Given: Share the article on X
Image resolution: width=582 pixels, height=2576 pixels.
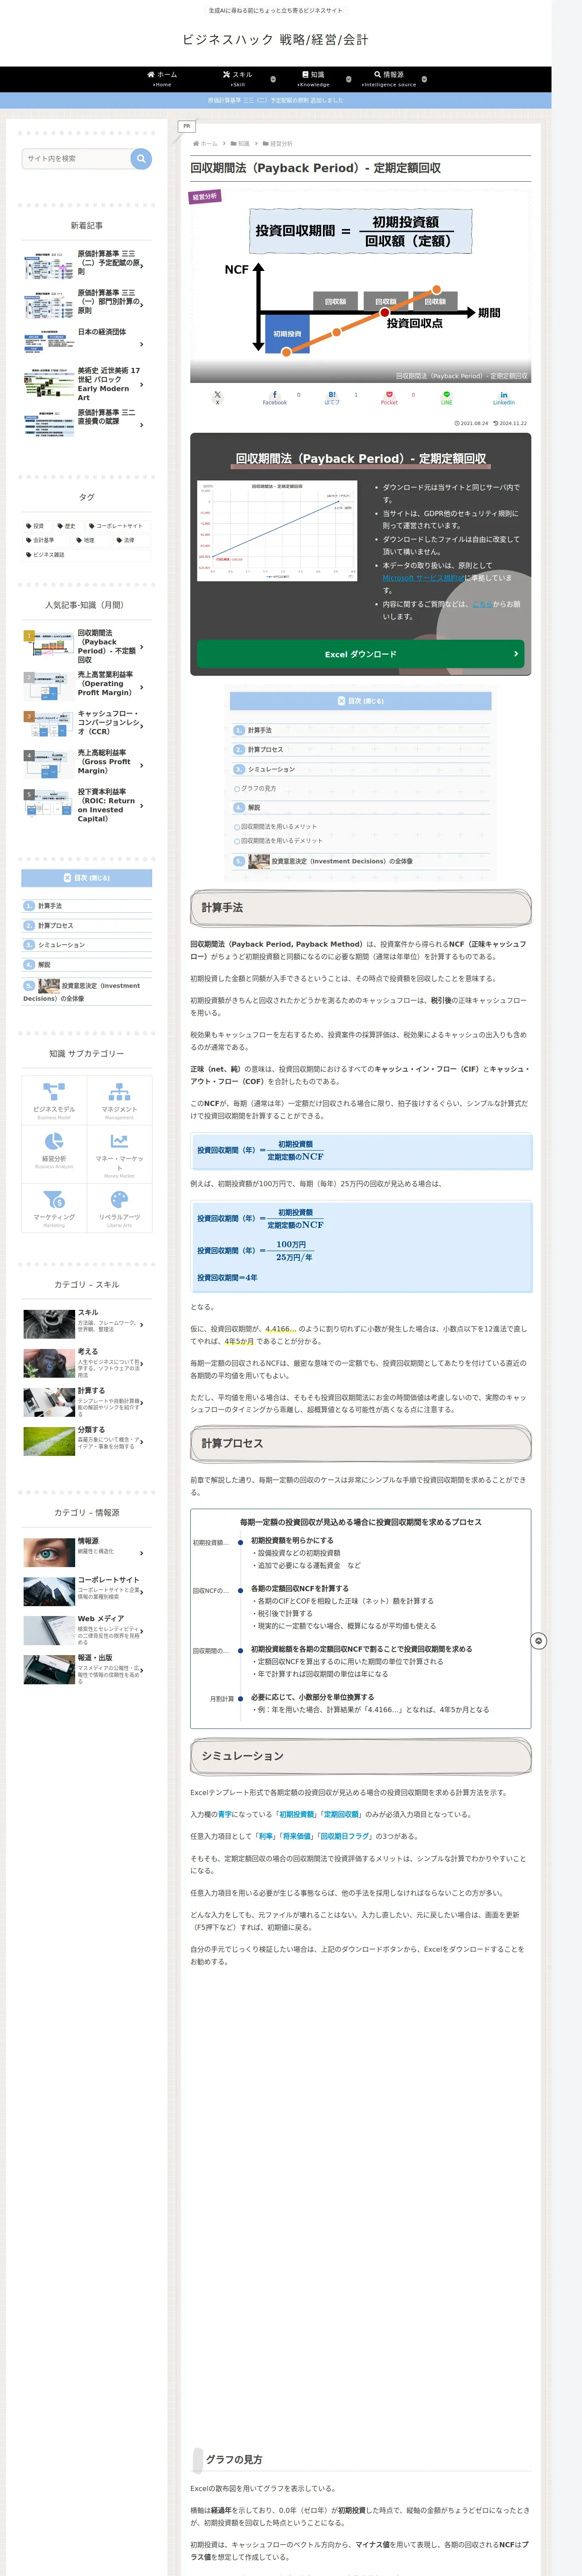Looking at the screenshot, I should [217, 398].
